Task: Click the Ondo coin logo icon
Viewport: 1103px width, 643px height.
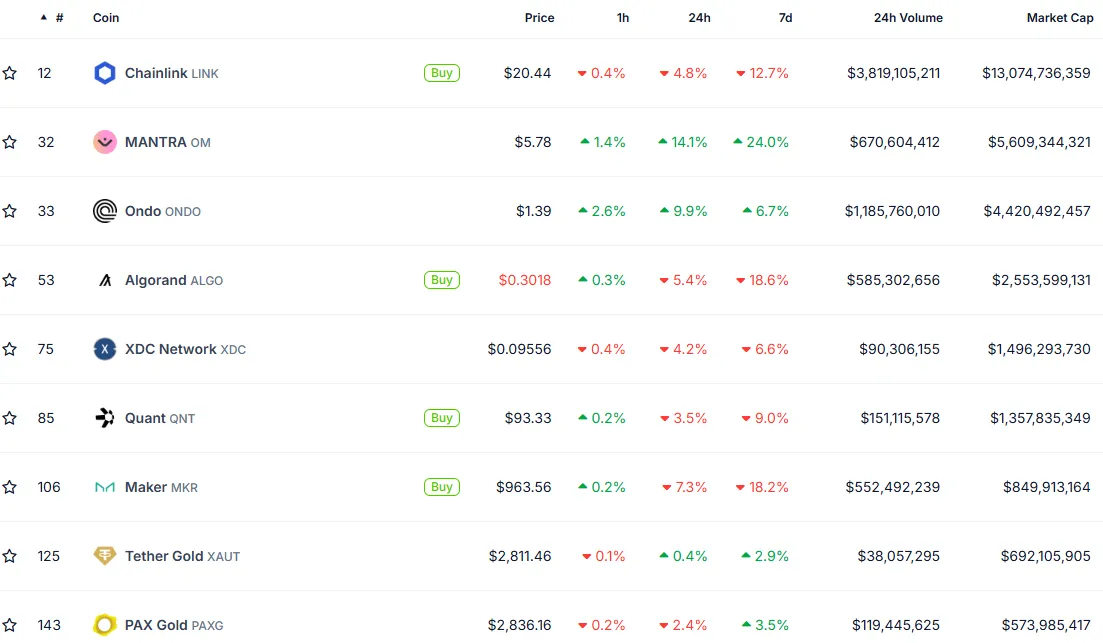Action: (x=105, y=211)
